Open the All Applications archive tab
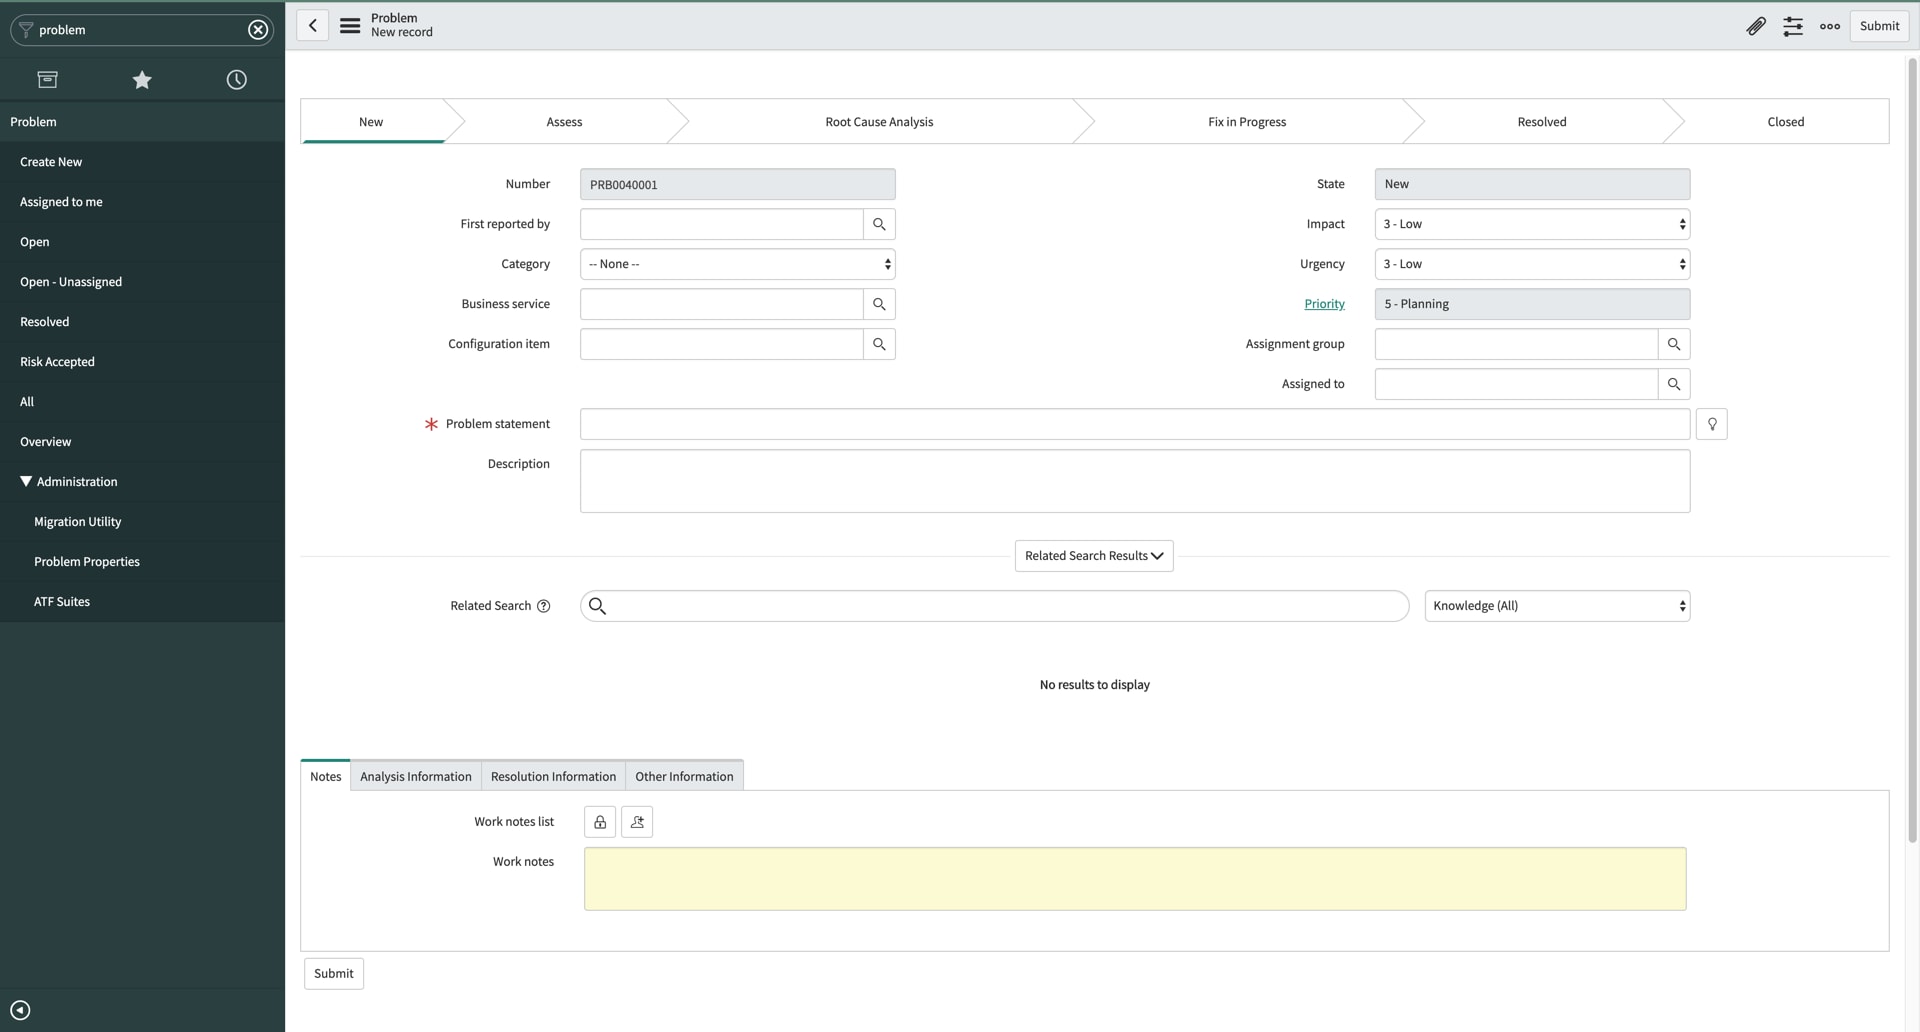The image size is (1920, 1032). (x=47, y=80)
